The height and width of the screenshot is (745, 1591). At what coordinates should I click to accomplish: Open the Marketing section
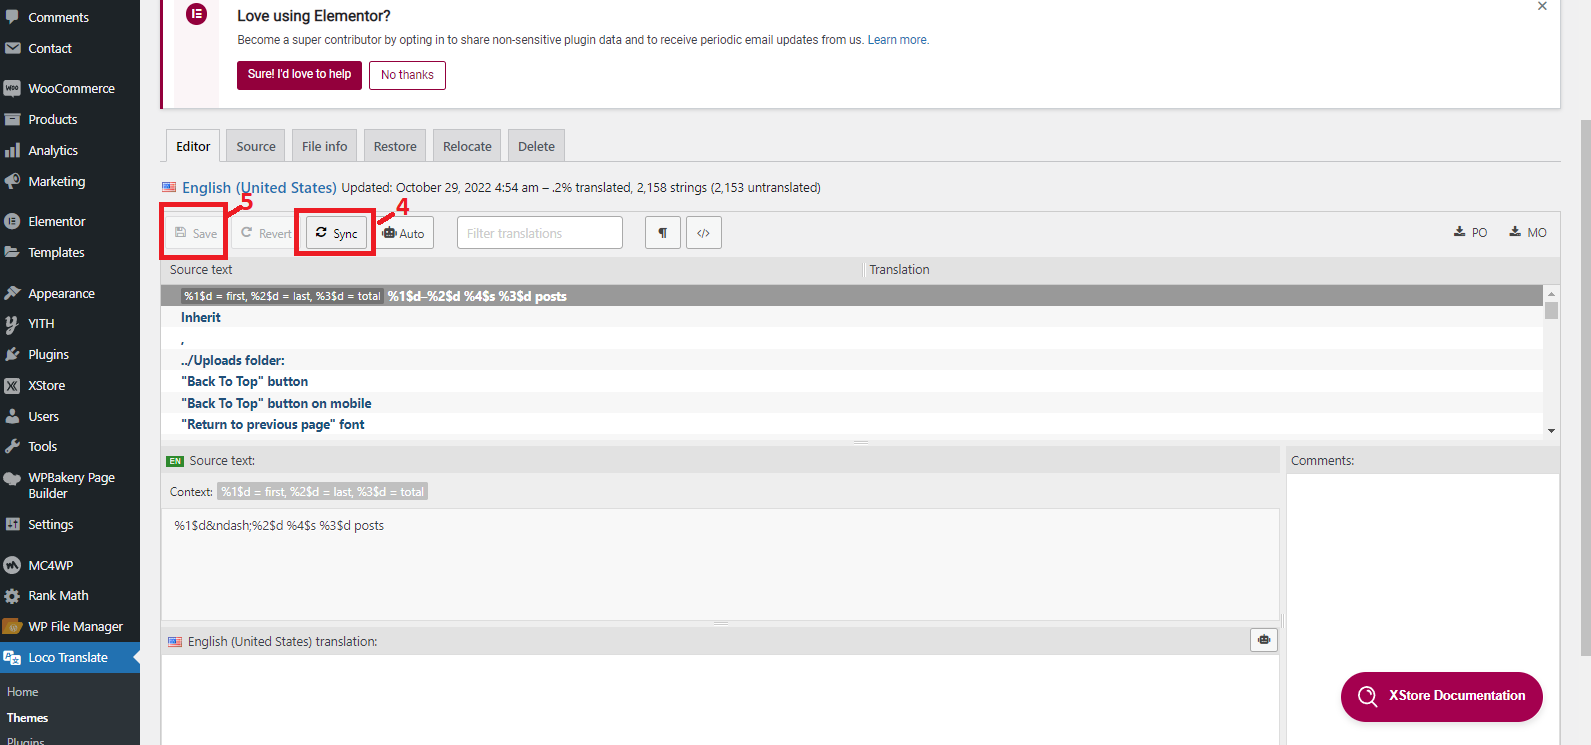click(x=56, y=181)
